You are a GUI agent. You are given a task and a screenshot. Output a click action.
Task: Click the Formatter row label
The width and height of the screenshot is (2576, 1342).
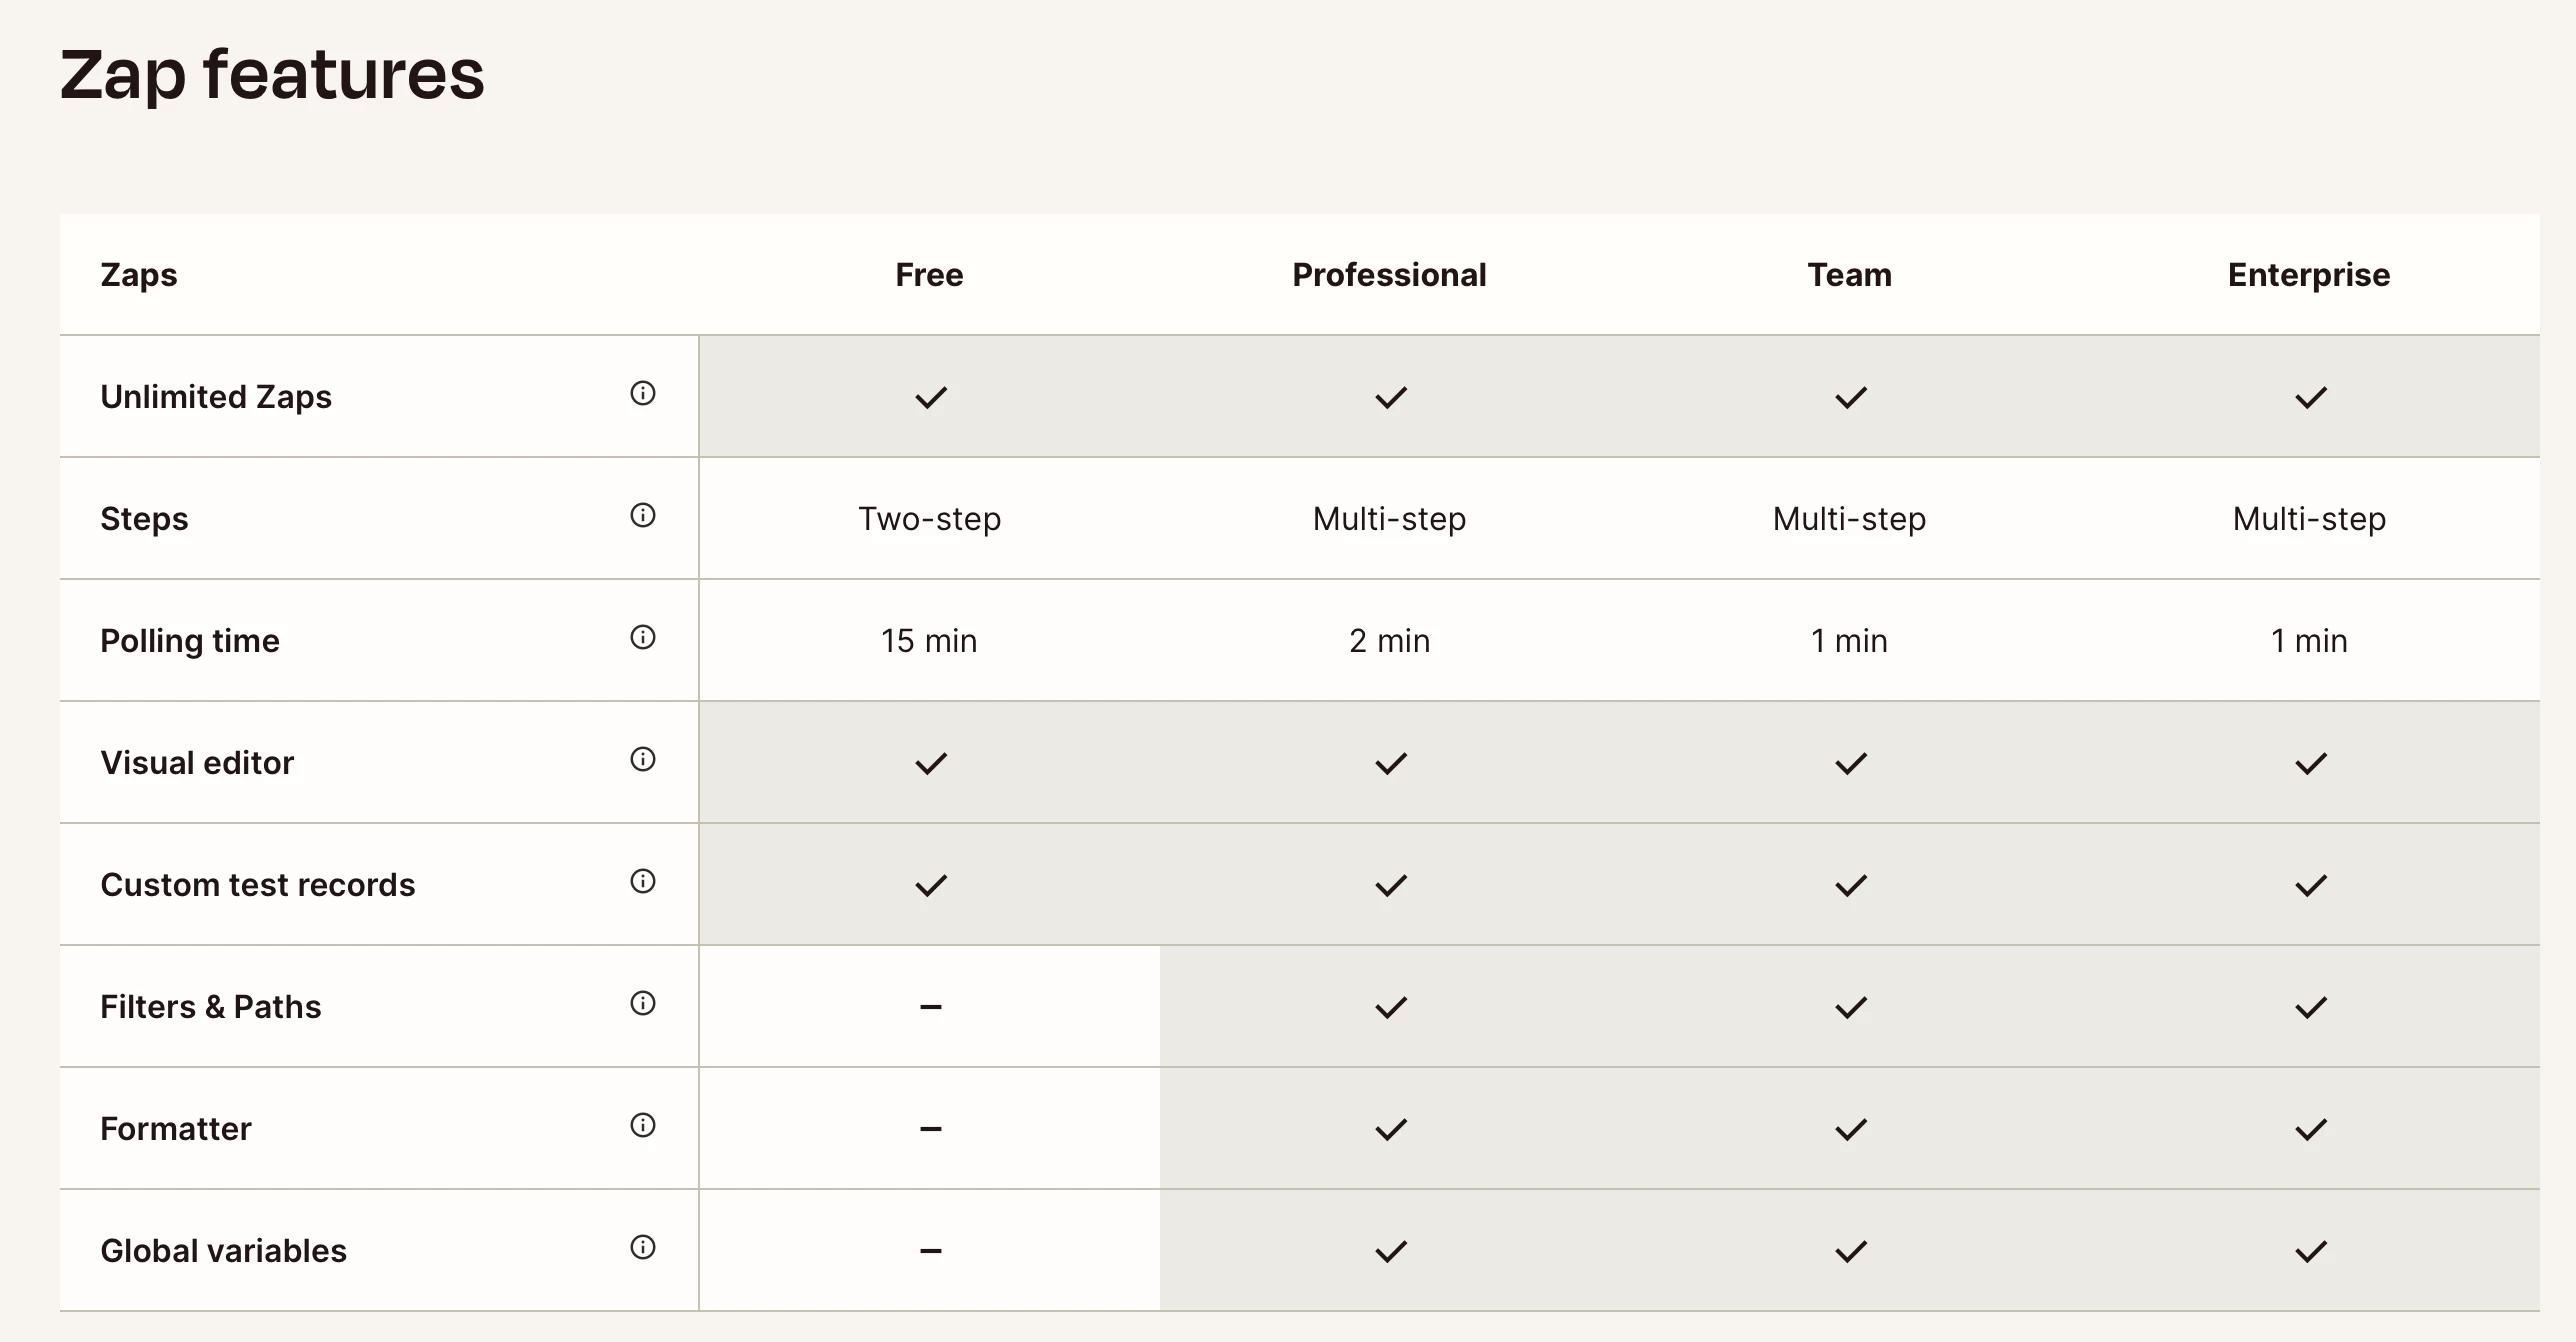tap(176, 1129)
